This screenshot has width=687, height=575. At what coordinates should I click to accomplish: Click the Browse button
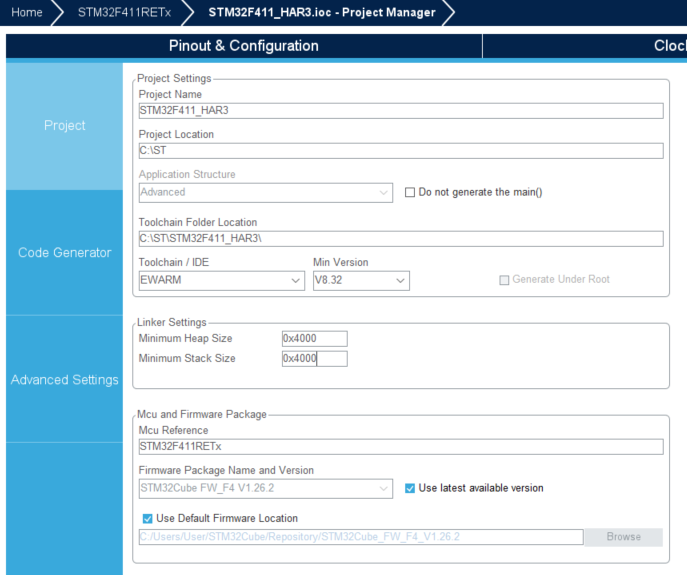[623, 537]
